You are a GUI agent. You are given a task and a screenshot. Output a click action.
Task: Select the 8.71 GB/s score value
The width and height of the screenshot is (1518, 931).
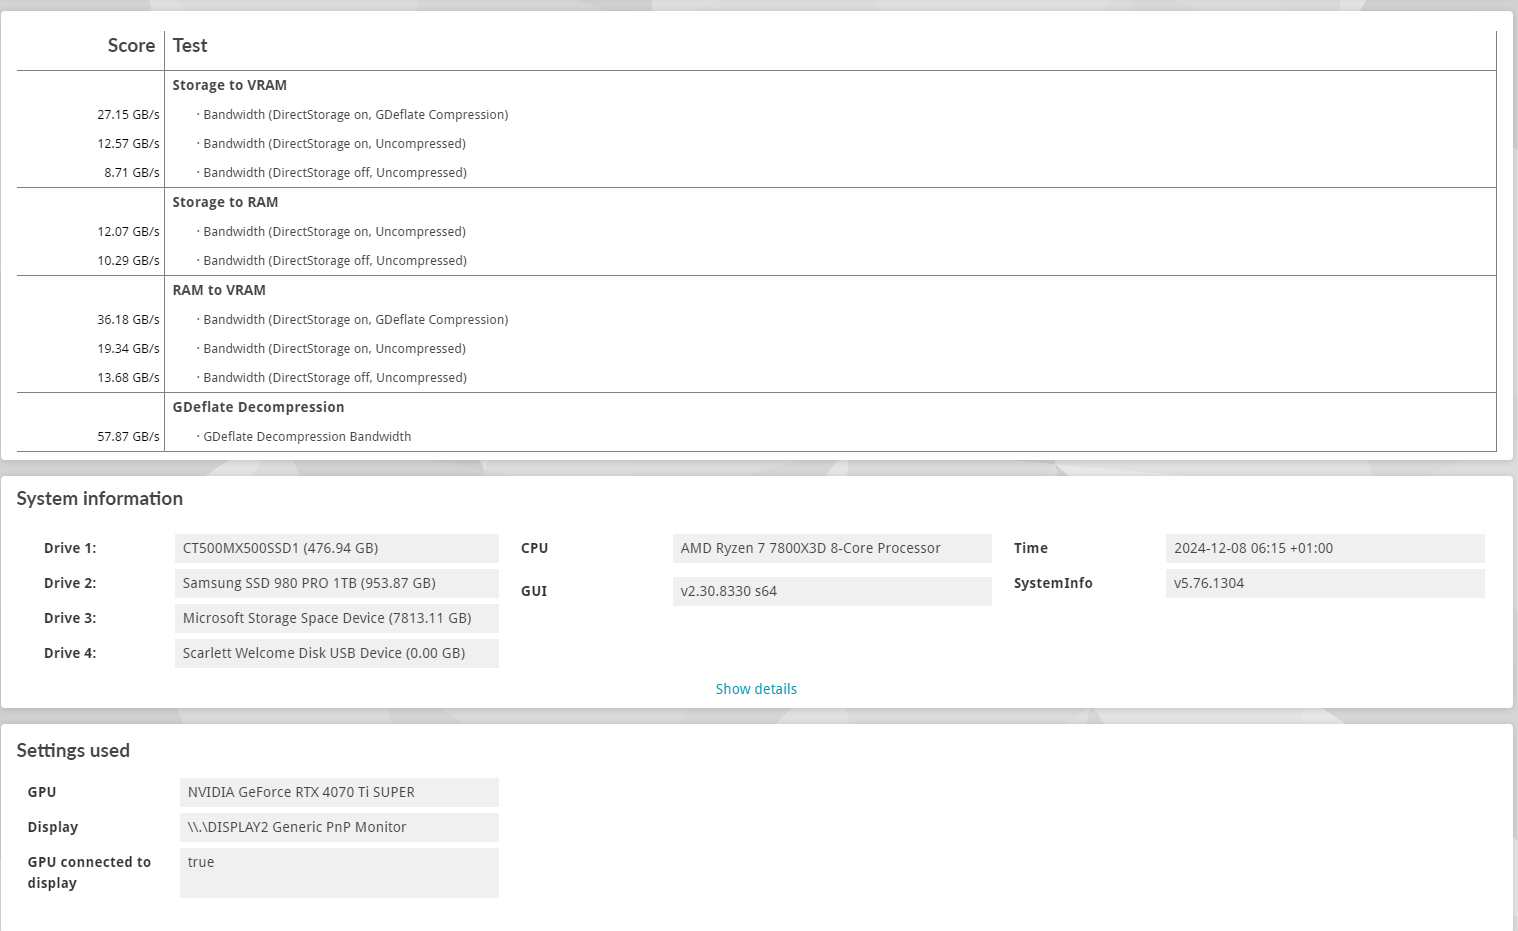[132, 173]
